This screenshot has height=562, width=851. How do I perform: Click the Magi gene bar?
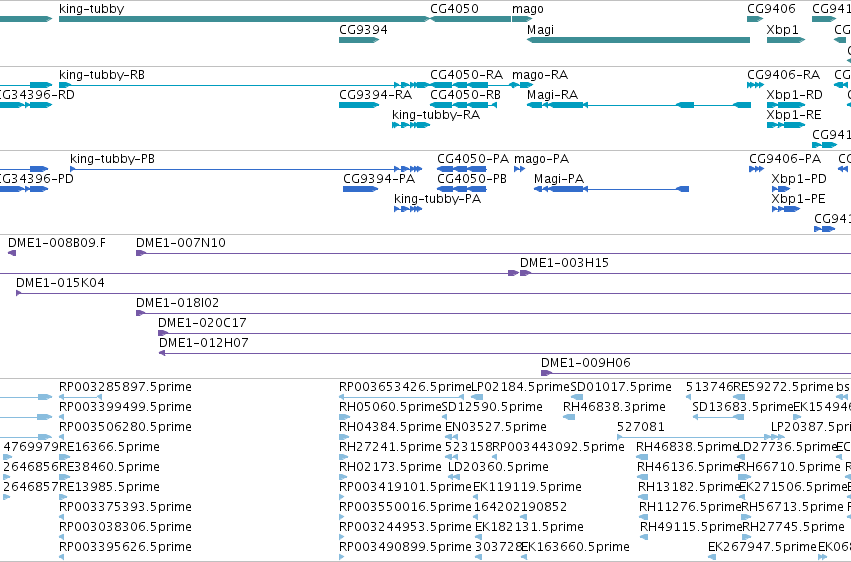point(638,40)
